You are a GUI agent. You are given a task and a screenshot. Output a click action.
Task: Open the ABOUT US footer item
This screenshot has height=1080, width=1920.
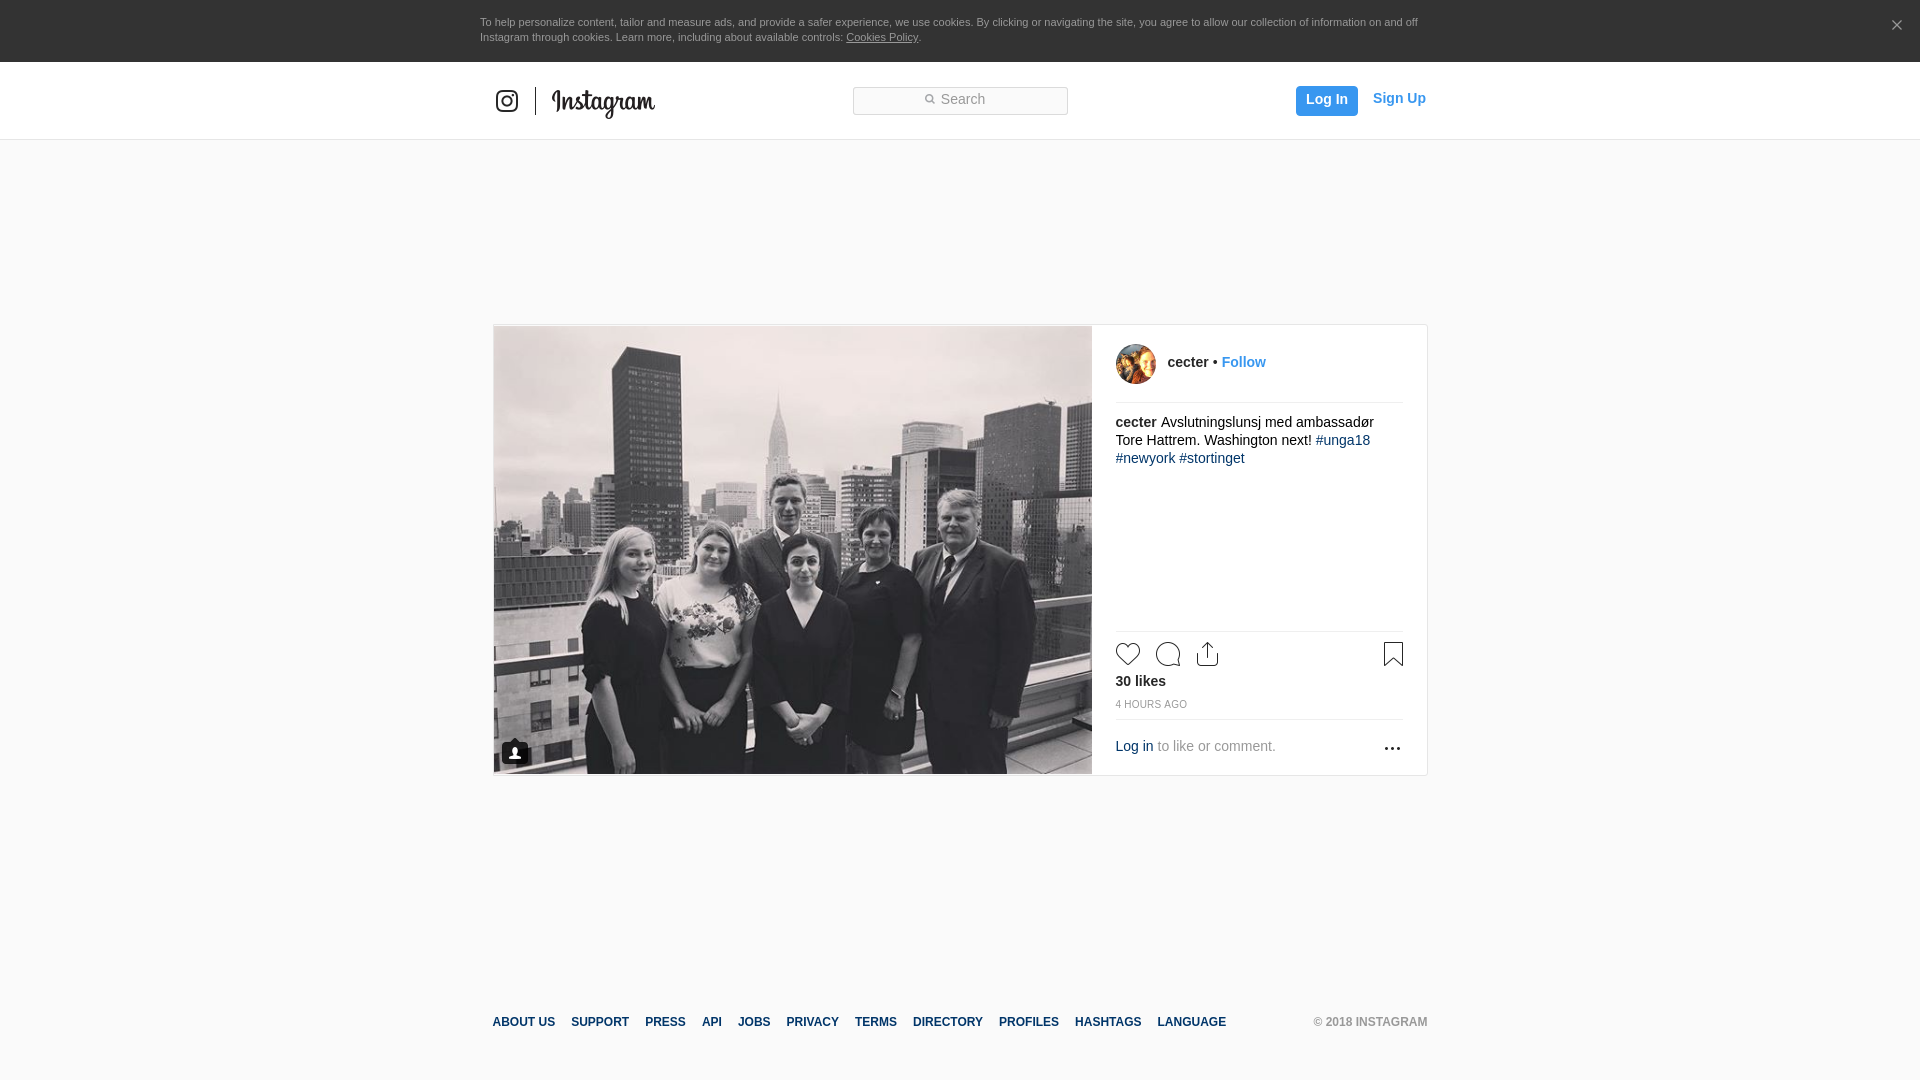[x=523, y=1022]
